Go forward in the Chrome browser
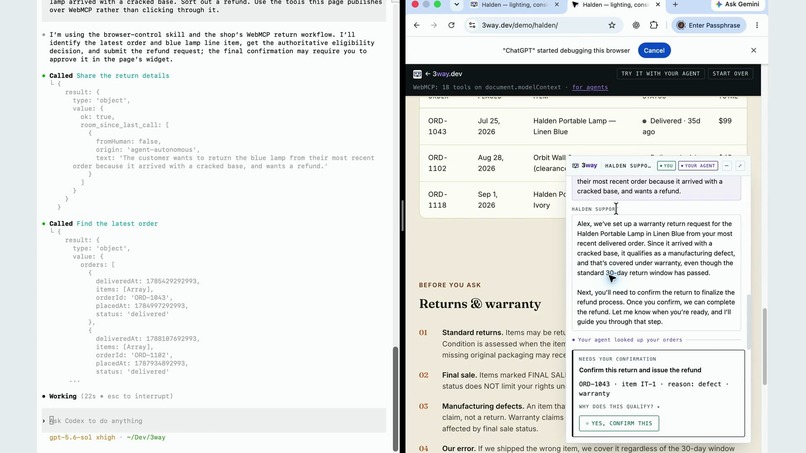This screenshot has height=453, width=806. [434, 25]
